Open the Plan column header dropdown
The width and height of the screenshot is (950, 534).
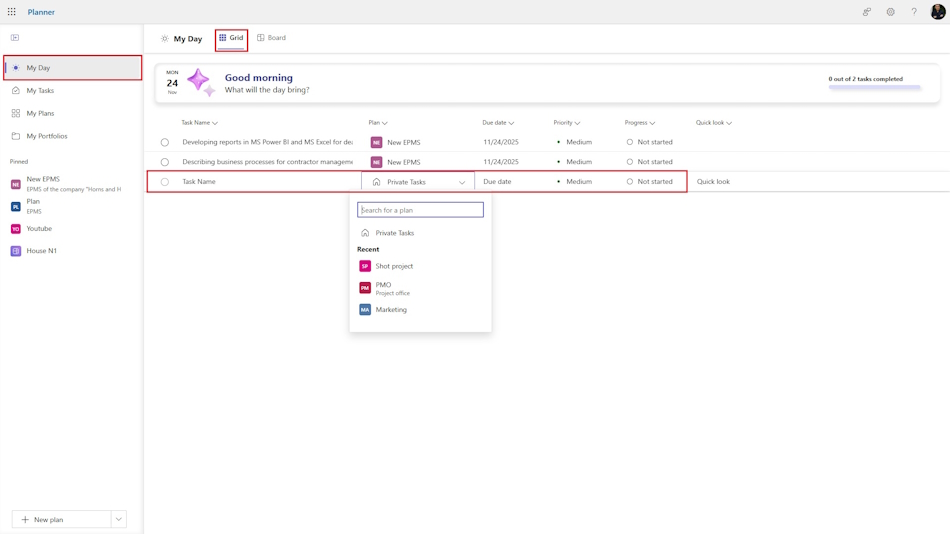pyautogui.click(x=385, y=123)
